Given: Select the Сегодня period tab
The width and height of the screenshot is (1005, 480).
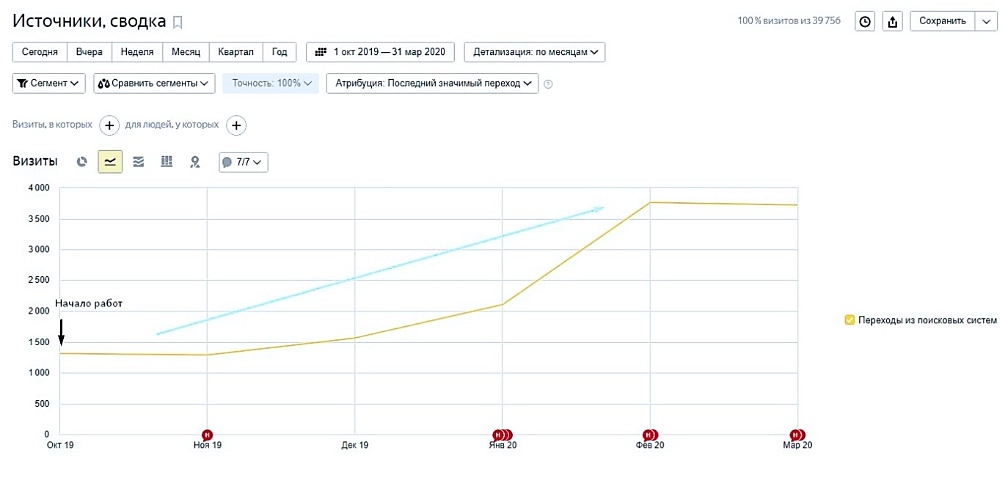Looking at the screenshot, I should pyautogui.click(x=40, y=52).
